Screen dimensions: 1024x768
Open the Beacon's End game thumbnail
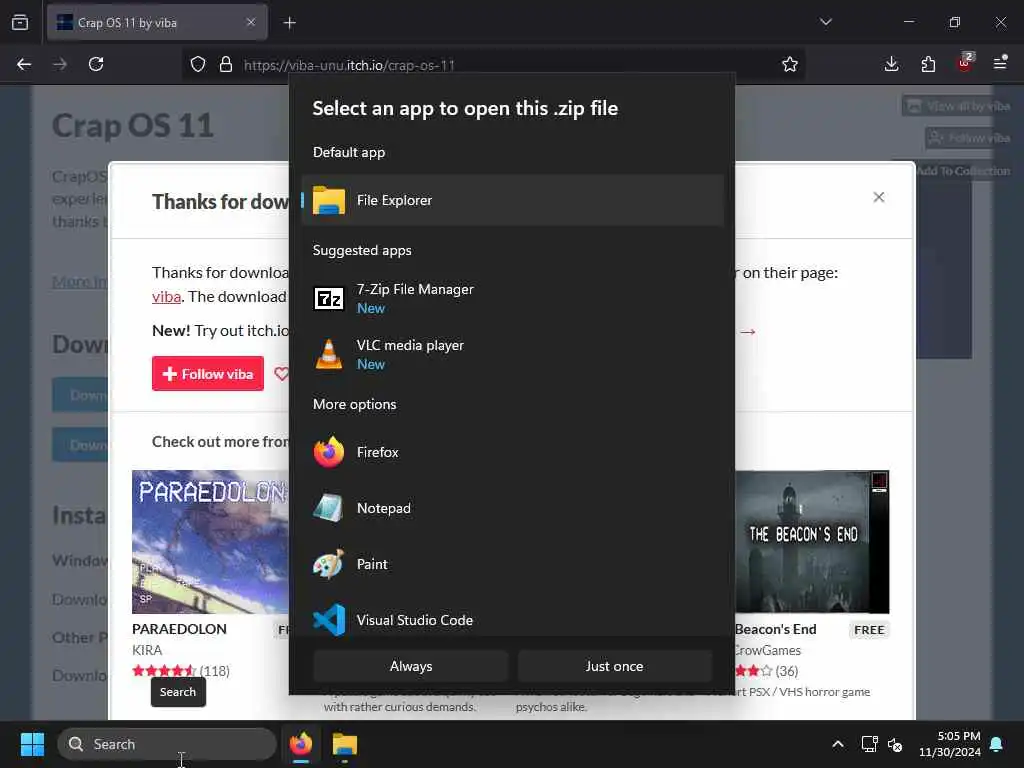812,542
